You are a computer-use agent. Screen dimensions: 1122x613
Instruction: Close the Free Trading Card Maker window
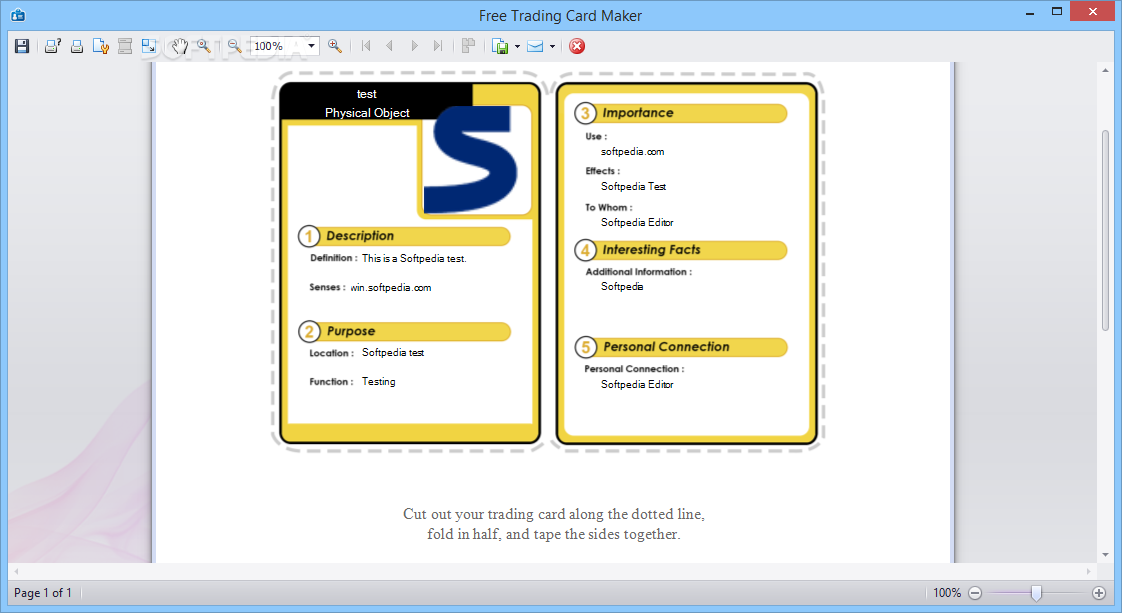[1093, 11]
